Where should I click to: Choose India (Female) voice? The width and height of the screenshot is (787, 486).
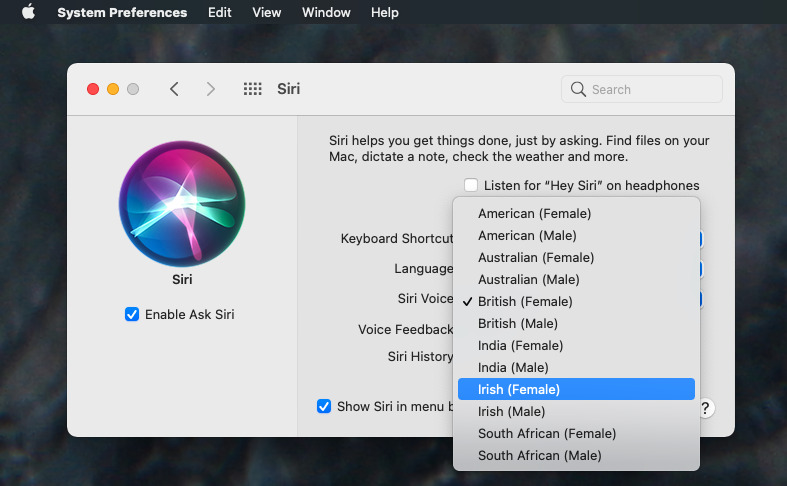(520, 345)
